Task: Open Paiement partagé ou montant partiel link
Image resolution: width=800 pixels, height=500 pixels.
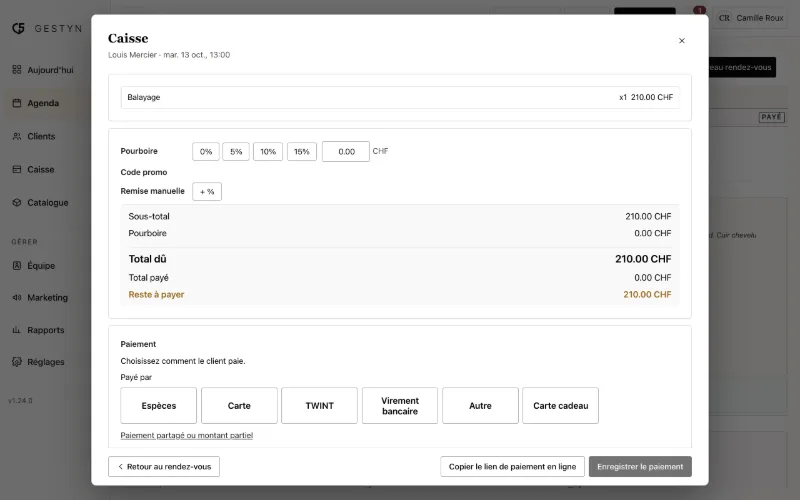Action: point(187,435)
